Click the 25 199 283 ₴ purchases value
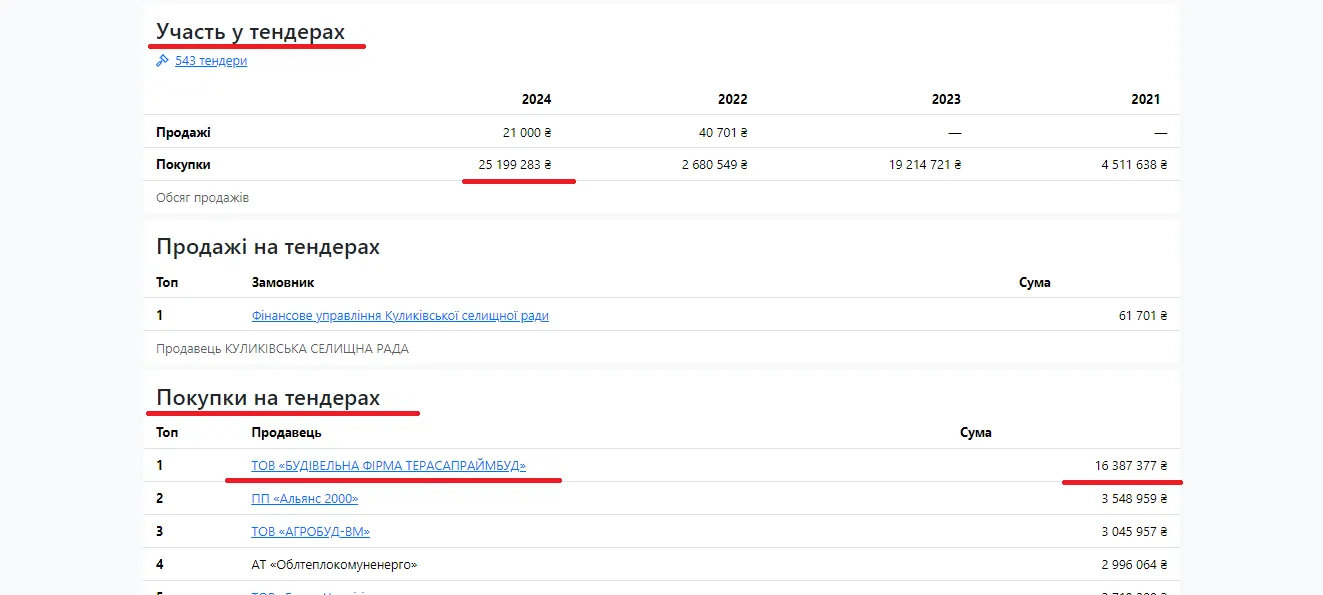 pos(514,165)
